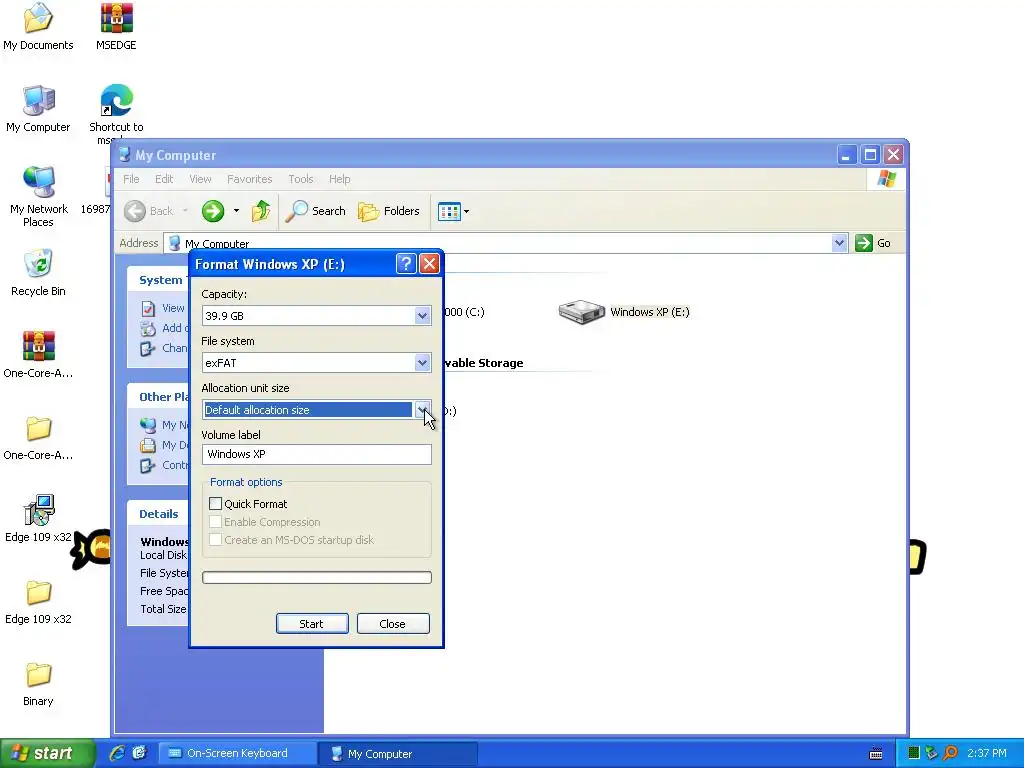Close the Format dialog with red X
Viewport: 1024px width, 768px height.
coord(429,264)
